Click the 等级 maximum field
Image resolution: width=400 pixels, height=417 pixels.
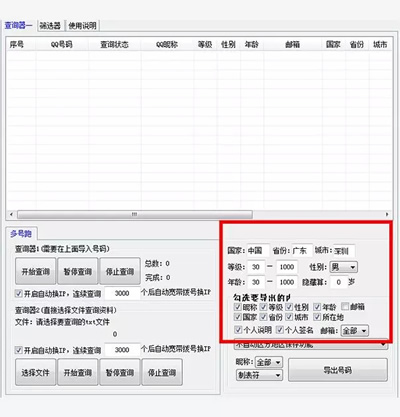pos(287,267)
